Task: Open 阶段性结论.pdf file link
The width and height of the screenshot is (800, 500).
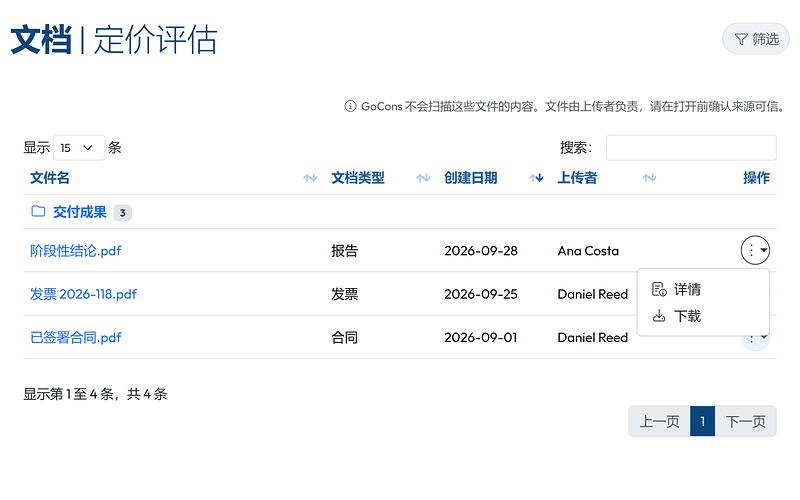Action: coord(76,251)
